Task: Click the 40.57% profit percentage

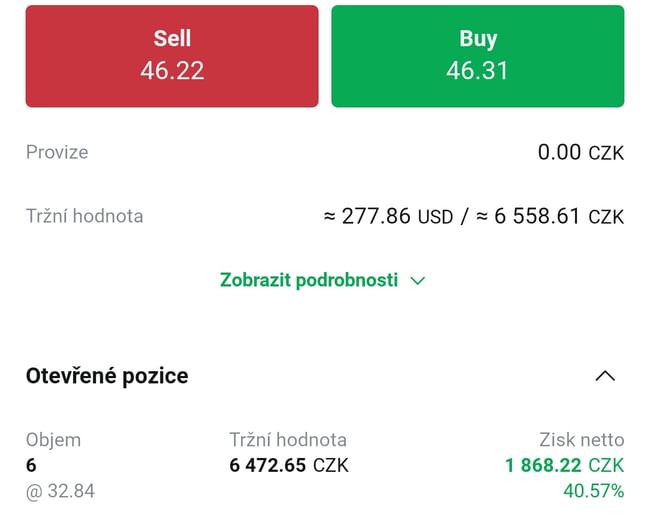Action: pyautogui.click(x=595, y=491)
